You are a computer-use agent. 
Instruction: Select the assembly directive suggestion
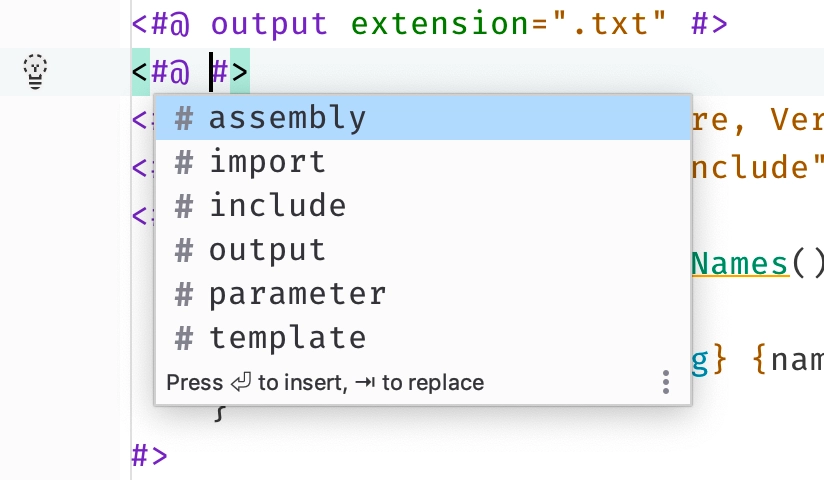(423, 118)
